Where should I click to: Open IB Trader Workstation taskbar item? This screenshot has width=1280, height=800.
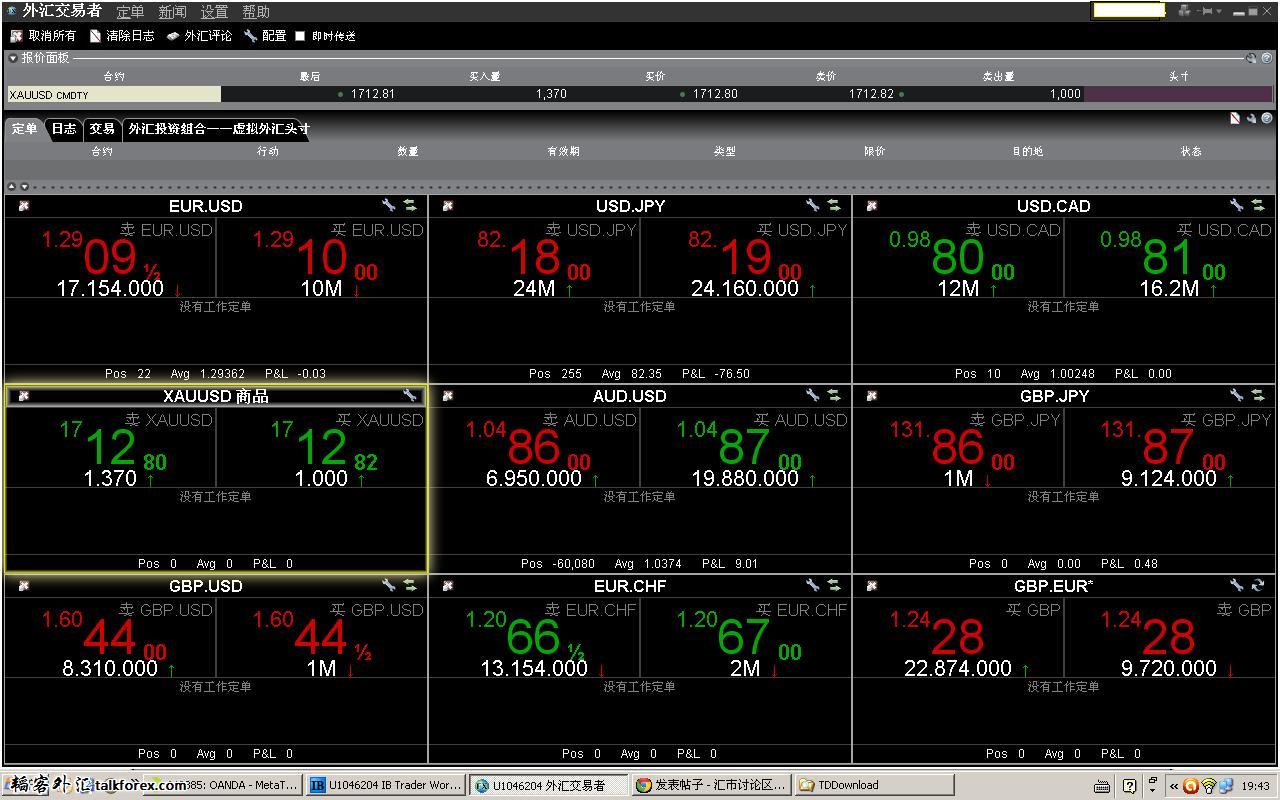point(386,785)
